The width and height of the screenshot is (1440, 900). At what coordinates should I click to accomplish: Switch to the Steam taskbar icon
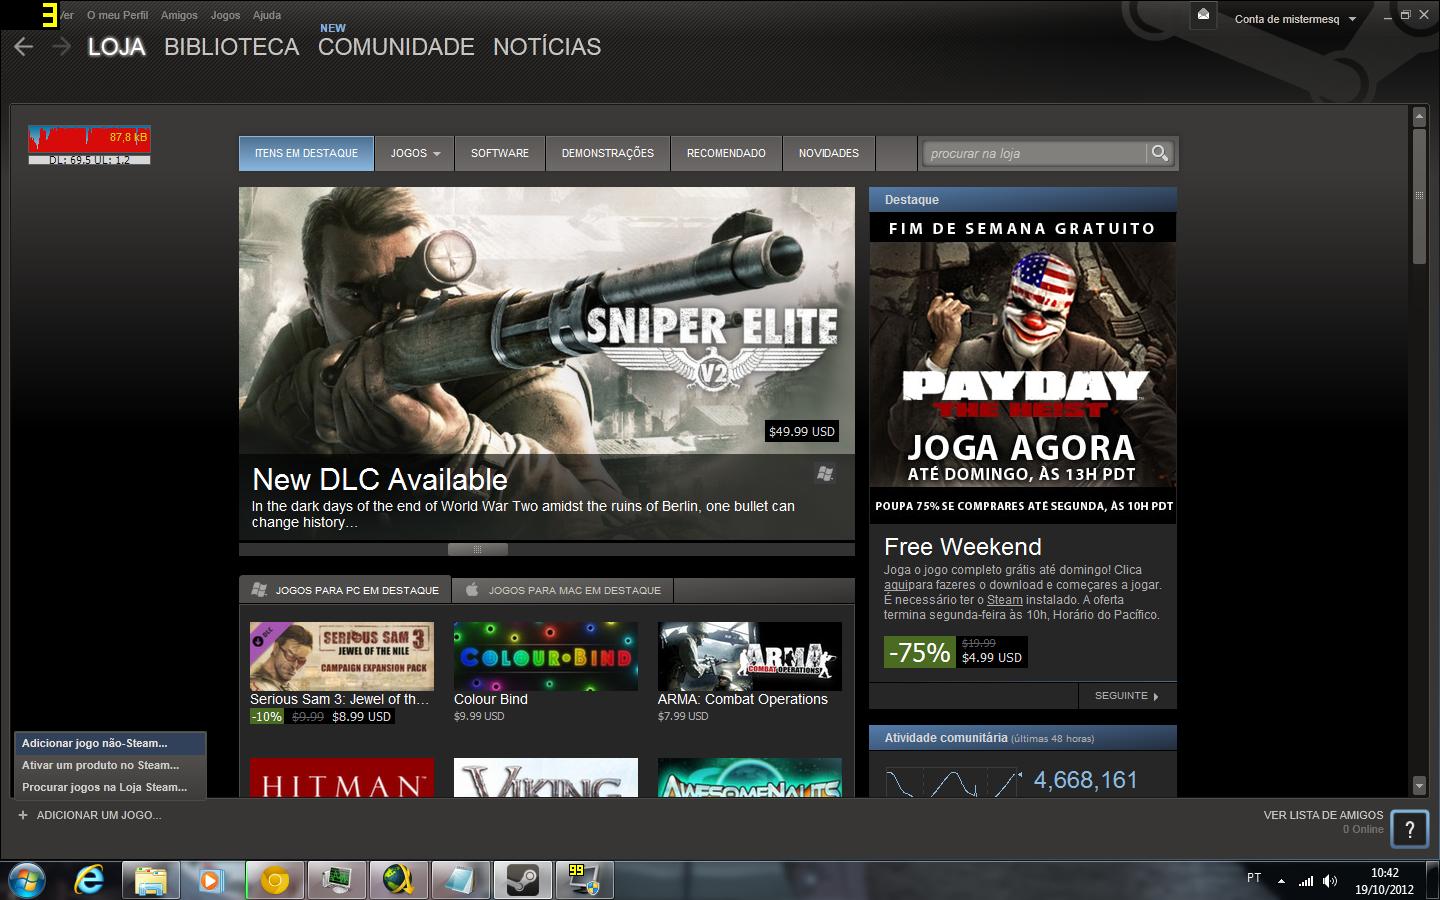point(522,880)
